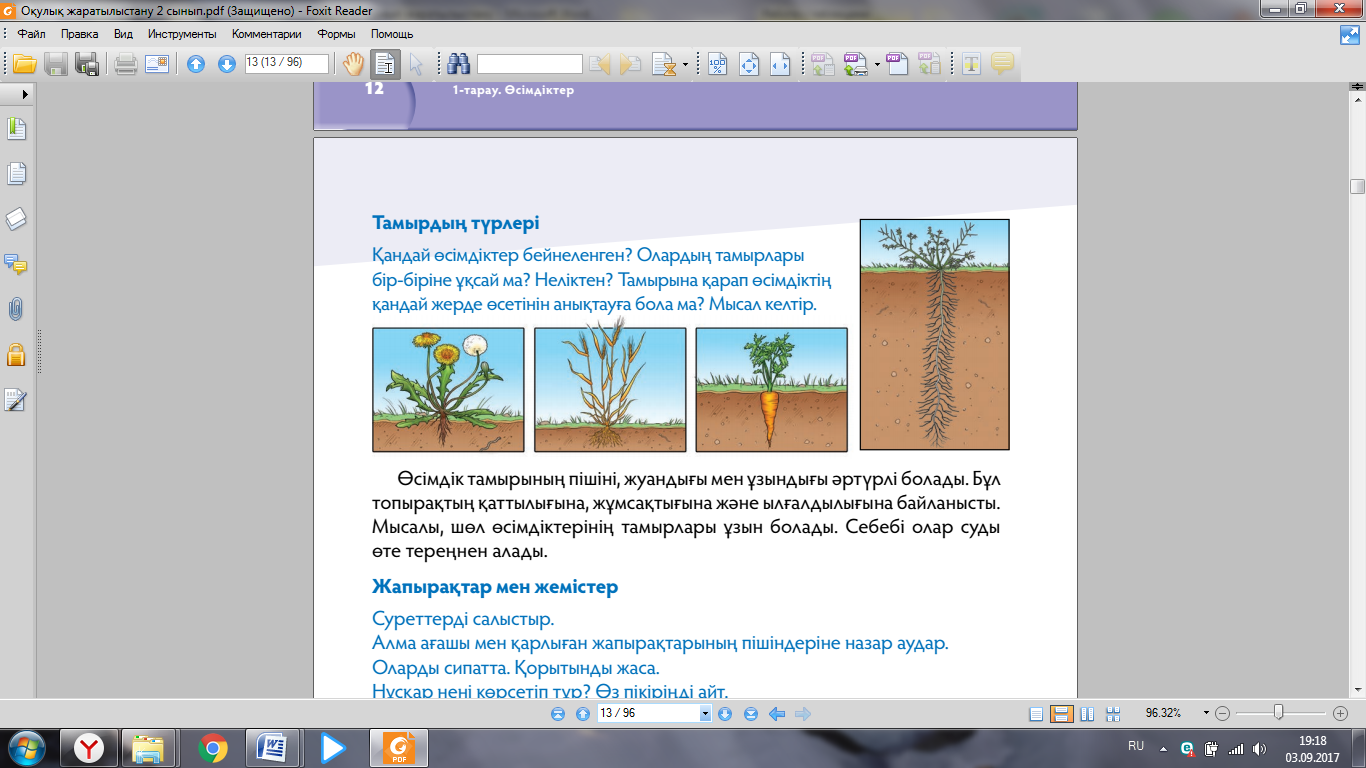Open the Помощь menu
The height and width of the screenshot is (768, 1366).
[x=392, y=33]
